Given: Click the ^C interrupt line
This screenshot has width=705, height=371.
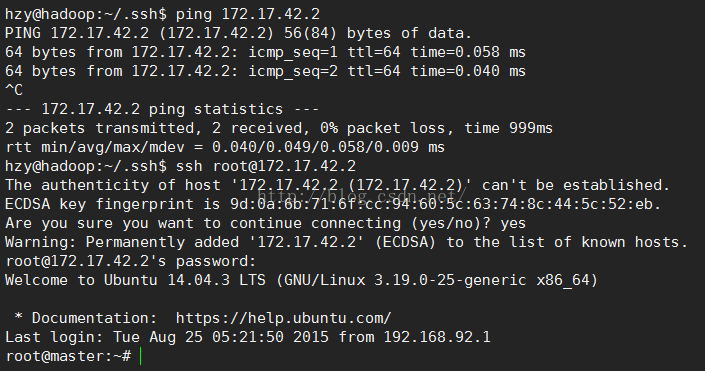Looking at the screenshot, I should click(x=14, y=90).
